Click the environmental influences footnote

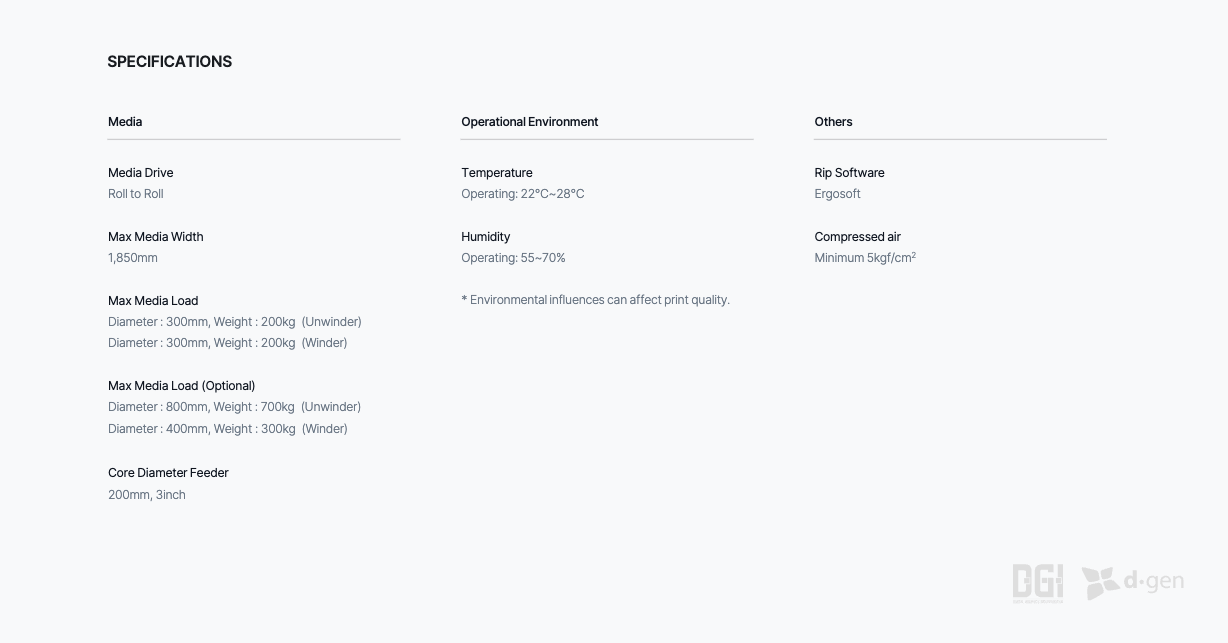tap(595, 300)
